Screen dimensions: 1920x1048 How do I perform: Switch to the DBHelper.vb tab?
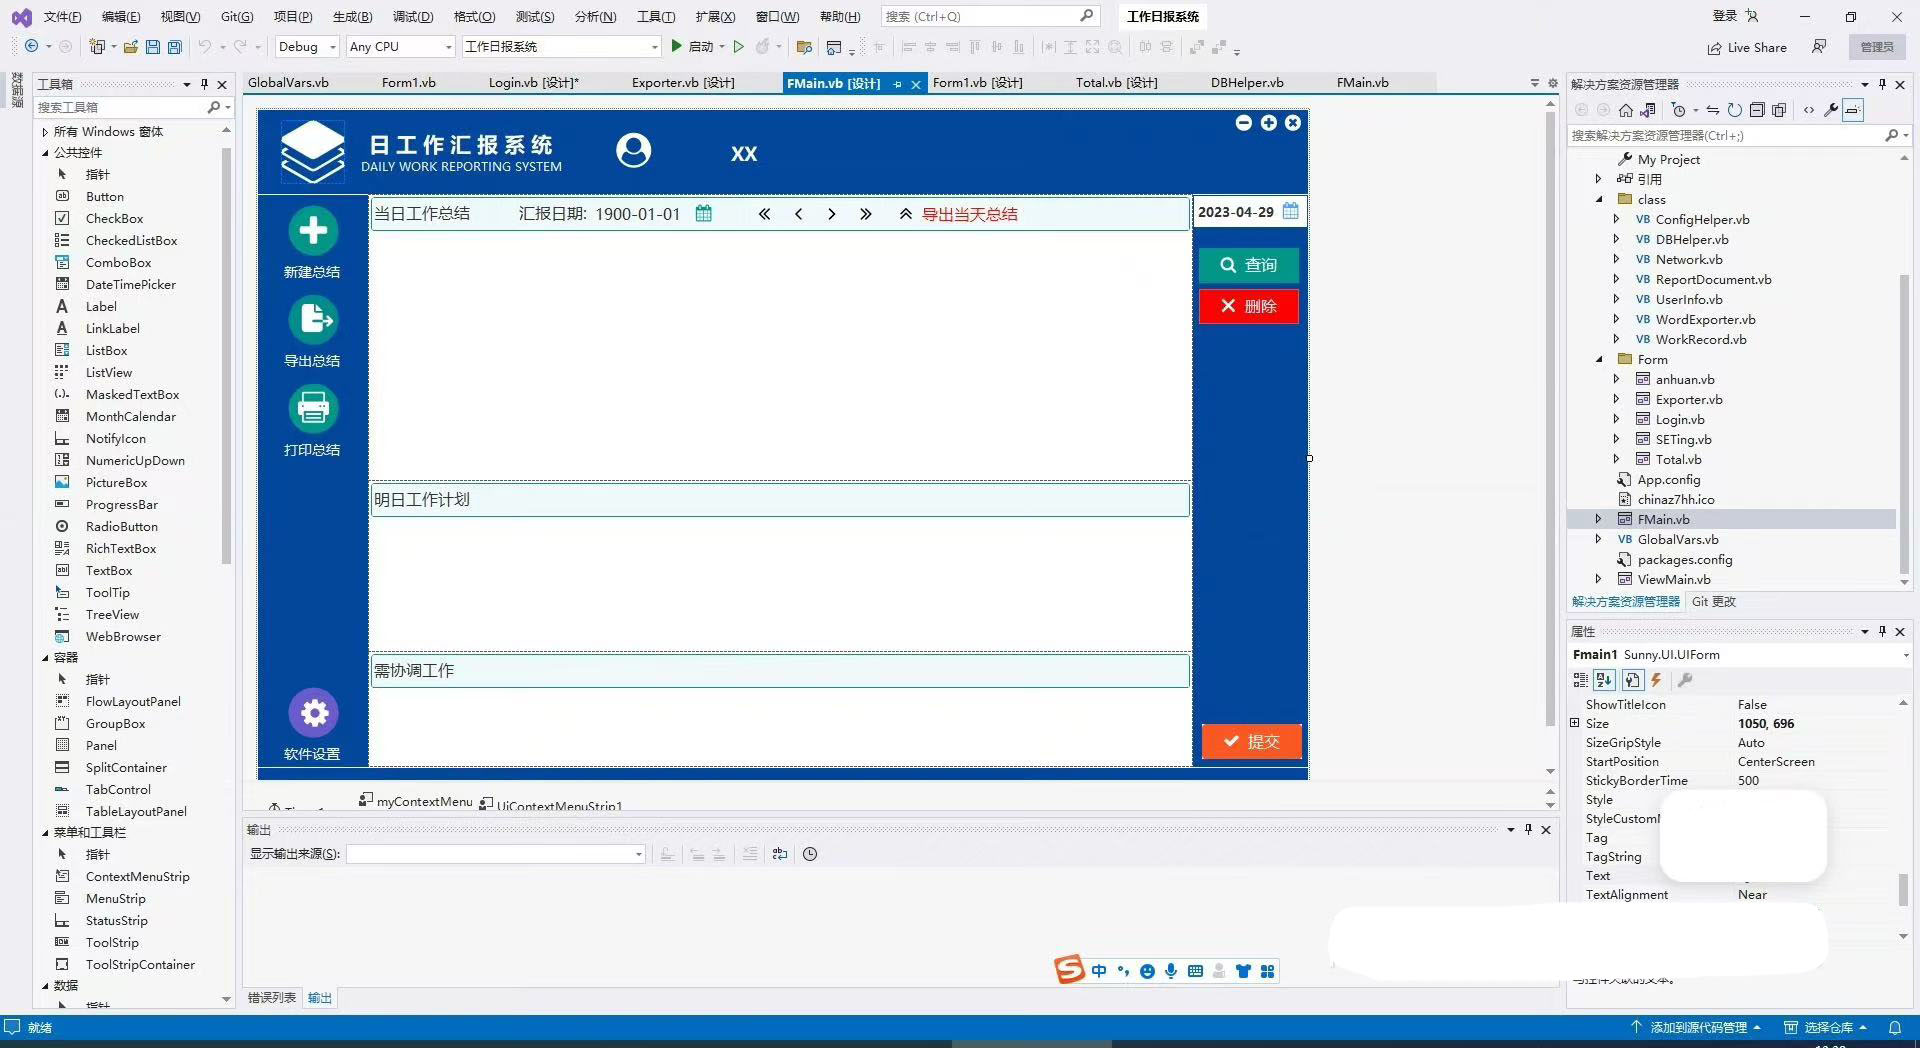pyautogui.click(x=1246, y=83)
